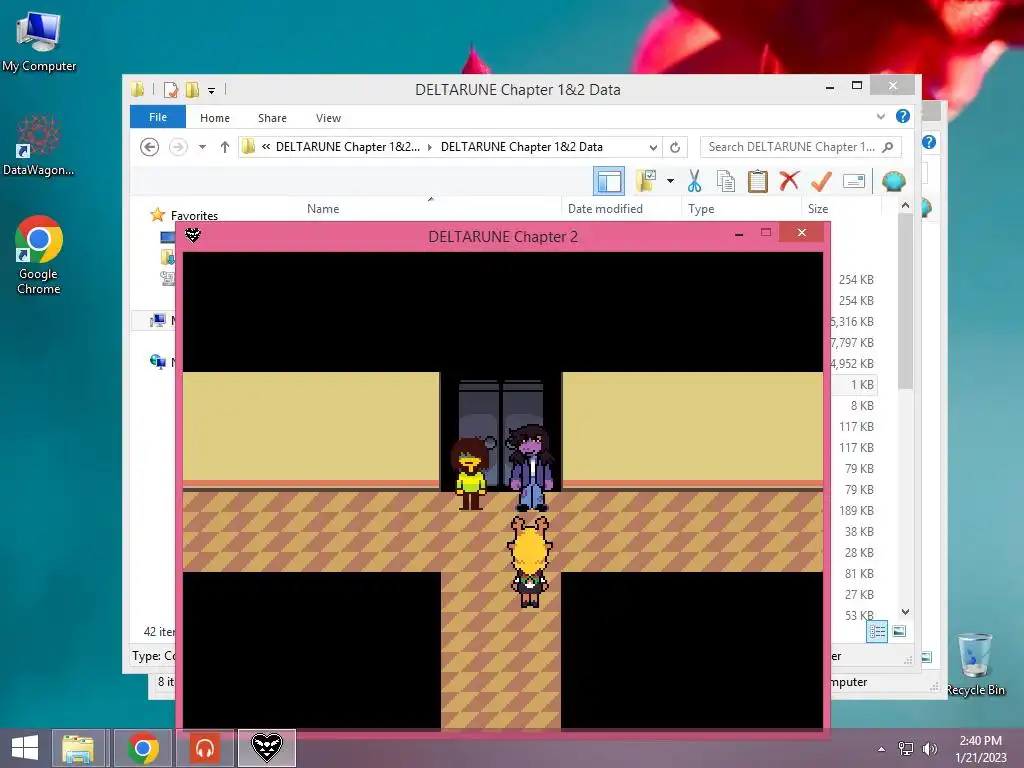Open Customize Quick Access Toolbar dropdown
Screen dimensions: 1024x768
212,91
